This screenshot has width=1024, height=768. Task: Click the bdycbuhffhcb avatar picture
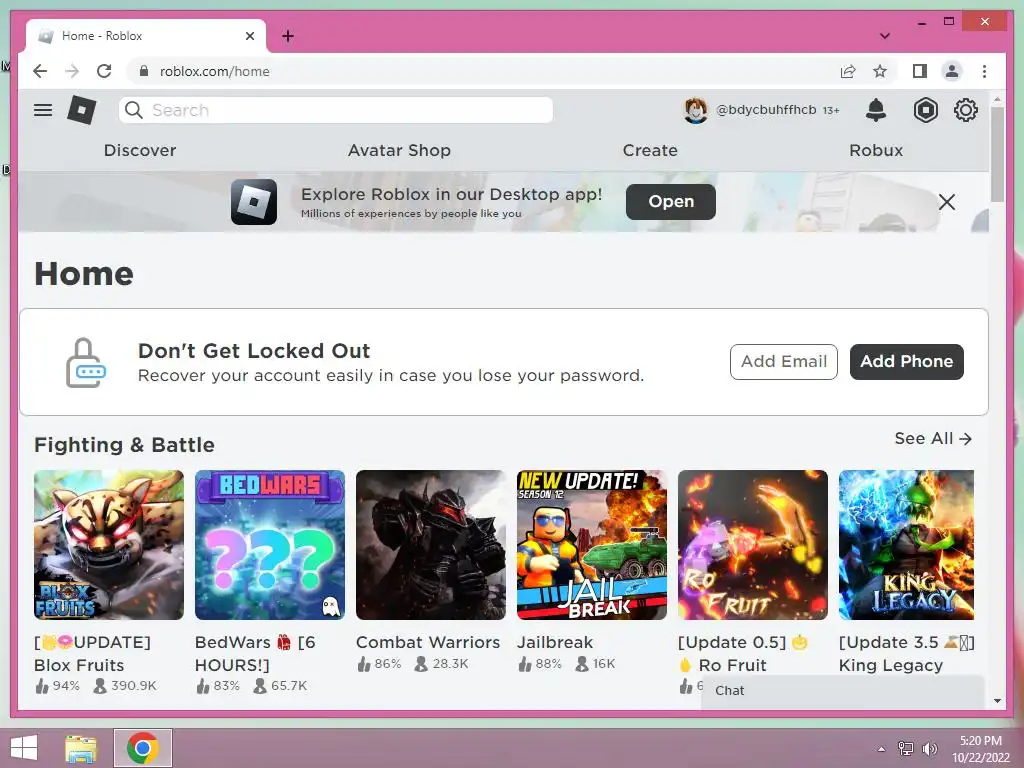pos(696,110)
